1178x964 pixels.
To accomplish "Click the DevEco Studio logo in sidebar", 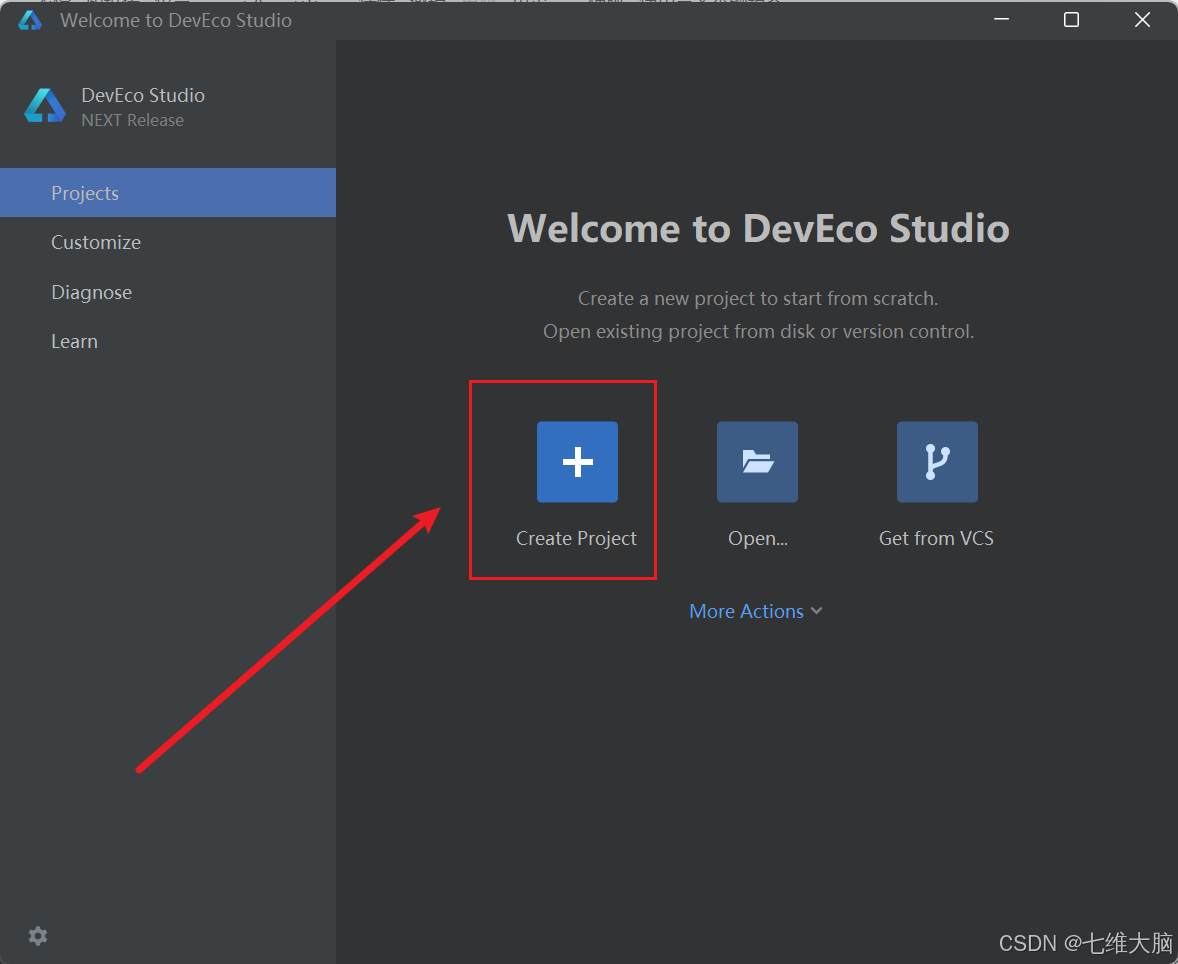I will 45,105.
